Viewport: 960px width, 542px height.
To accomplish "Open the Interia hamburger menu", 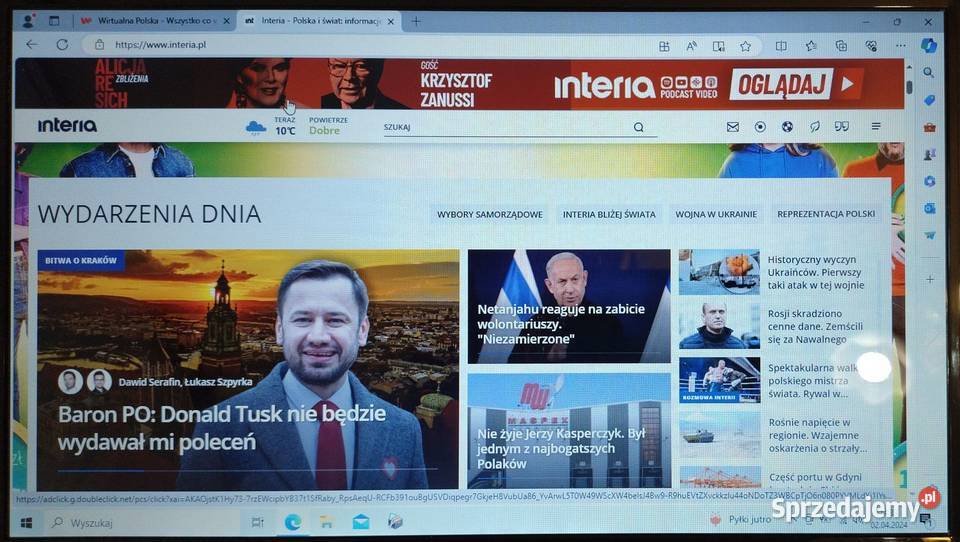I will pos(876,127).
